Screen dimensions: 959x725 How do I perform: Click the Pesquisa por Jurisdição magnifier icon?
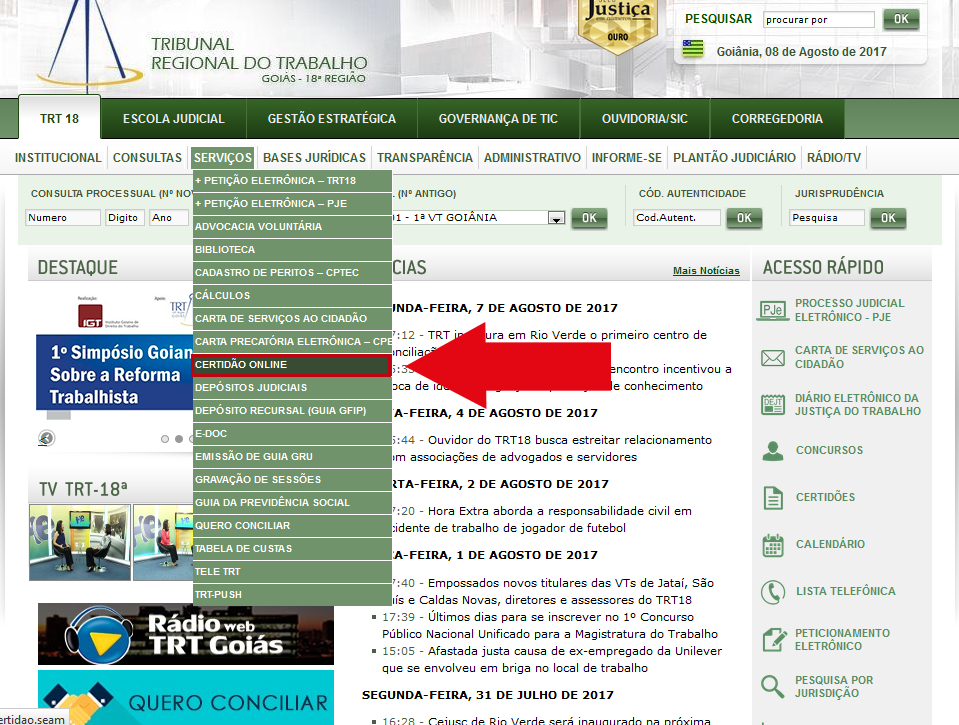(773, 687)
